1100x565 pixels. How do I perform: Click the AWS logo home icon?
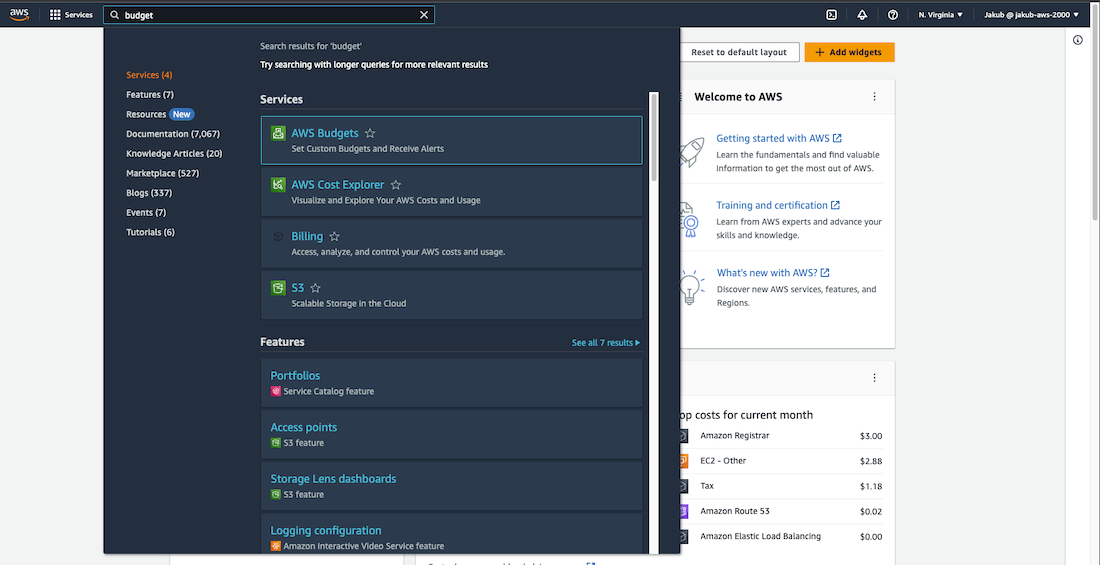tap(19, 14)
